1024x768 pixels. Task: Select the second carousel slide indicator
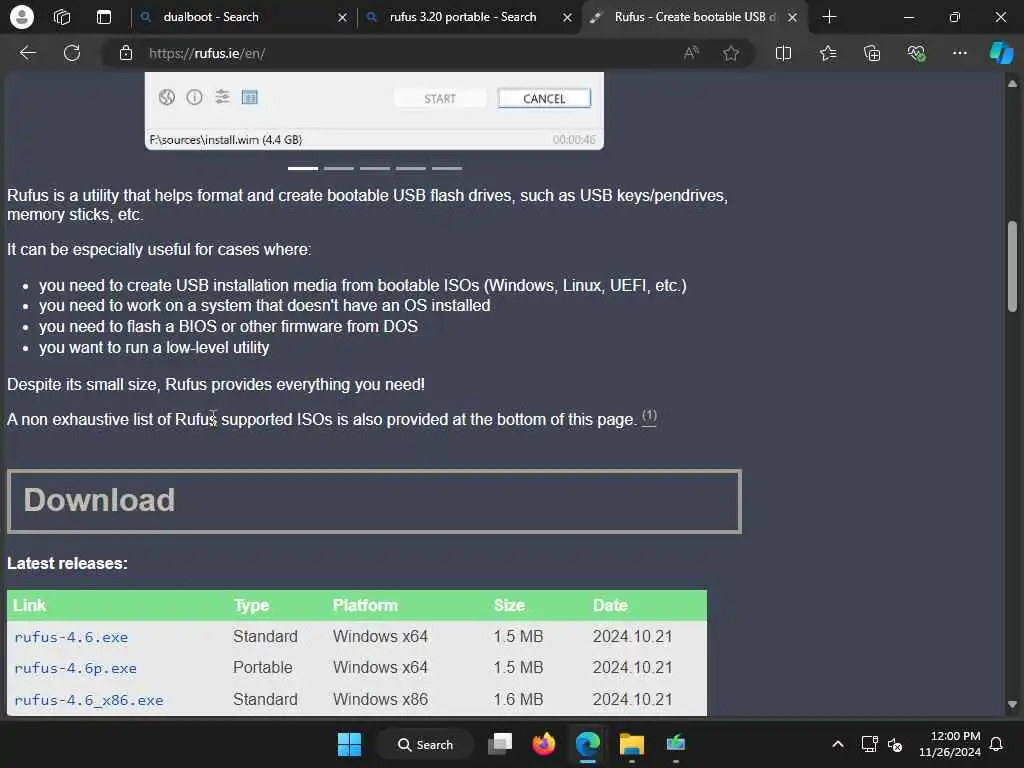(338, 168)
